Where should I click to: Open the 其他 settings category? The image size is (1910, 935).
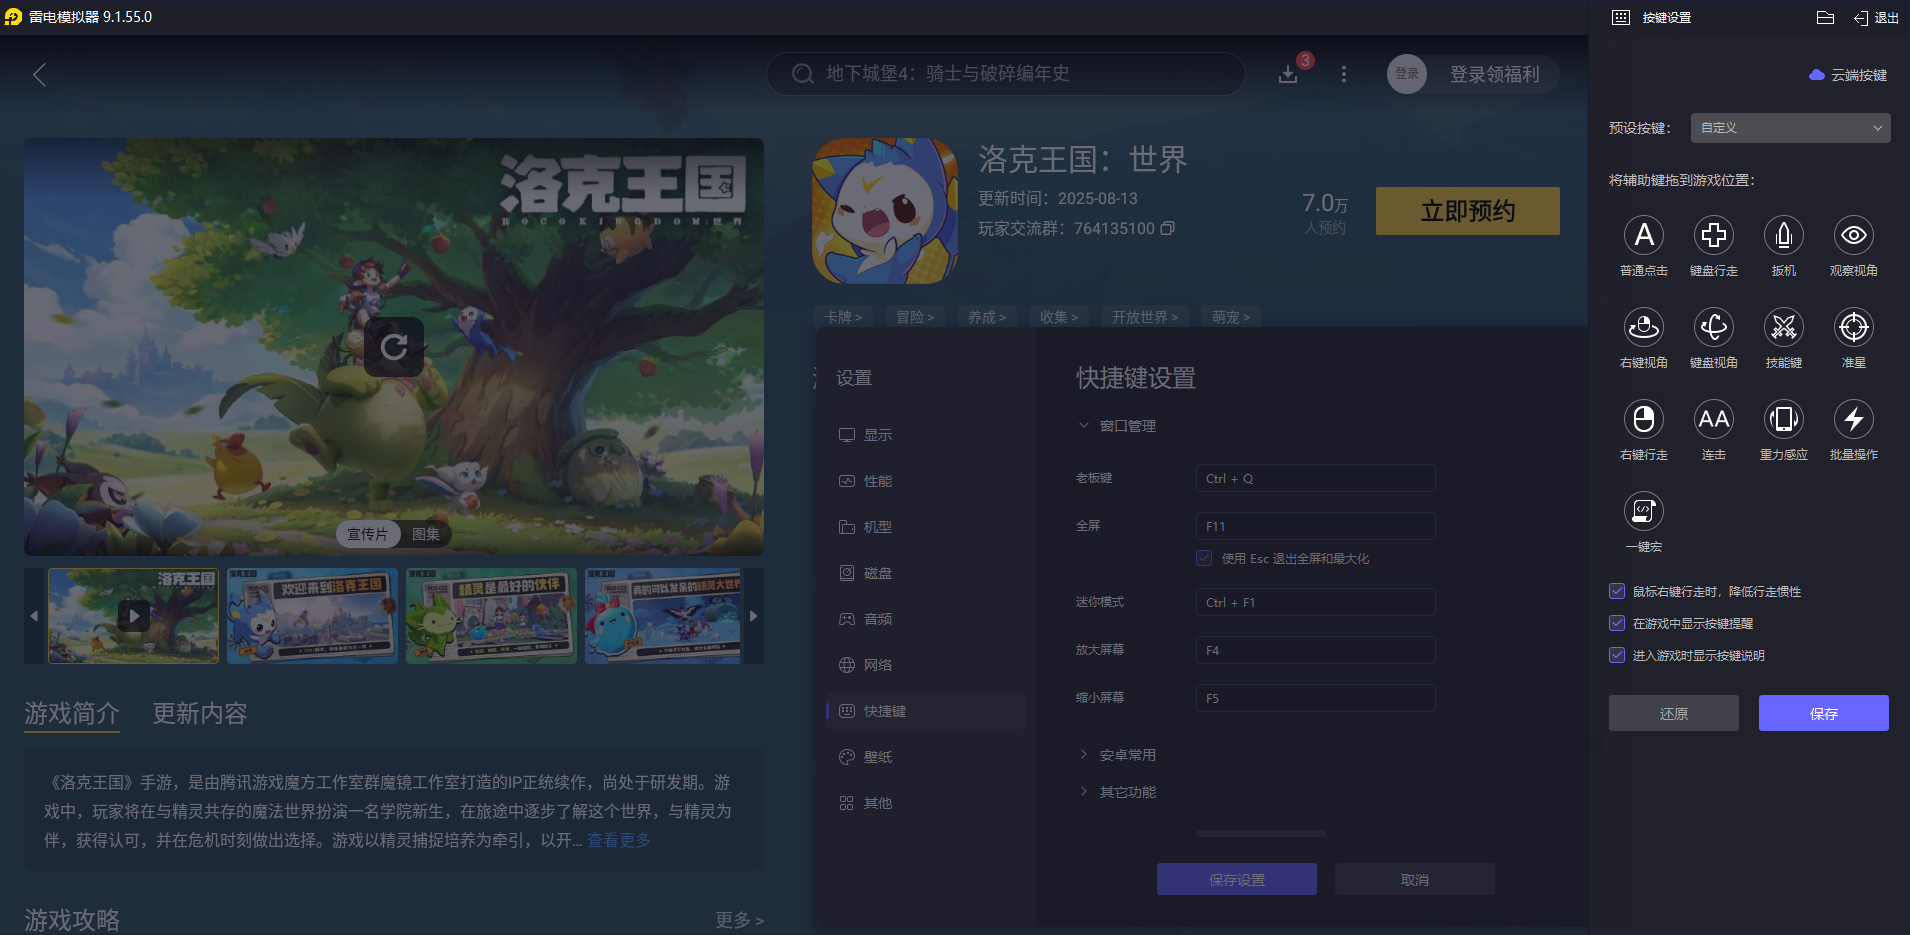coord(926,803)
